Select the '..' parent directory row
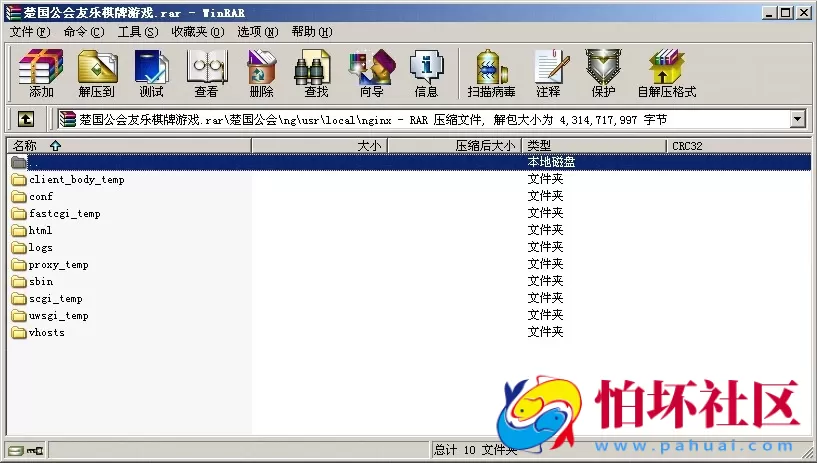Viewport: 817px width, 463px height. pyautogui.click(x=409, y=162)
